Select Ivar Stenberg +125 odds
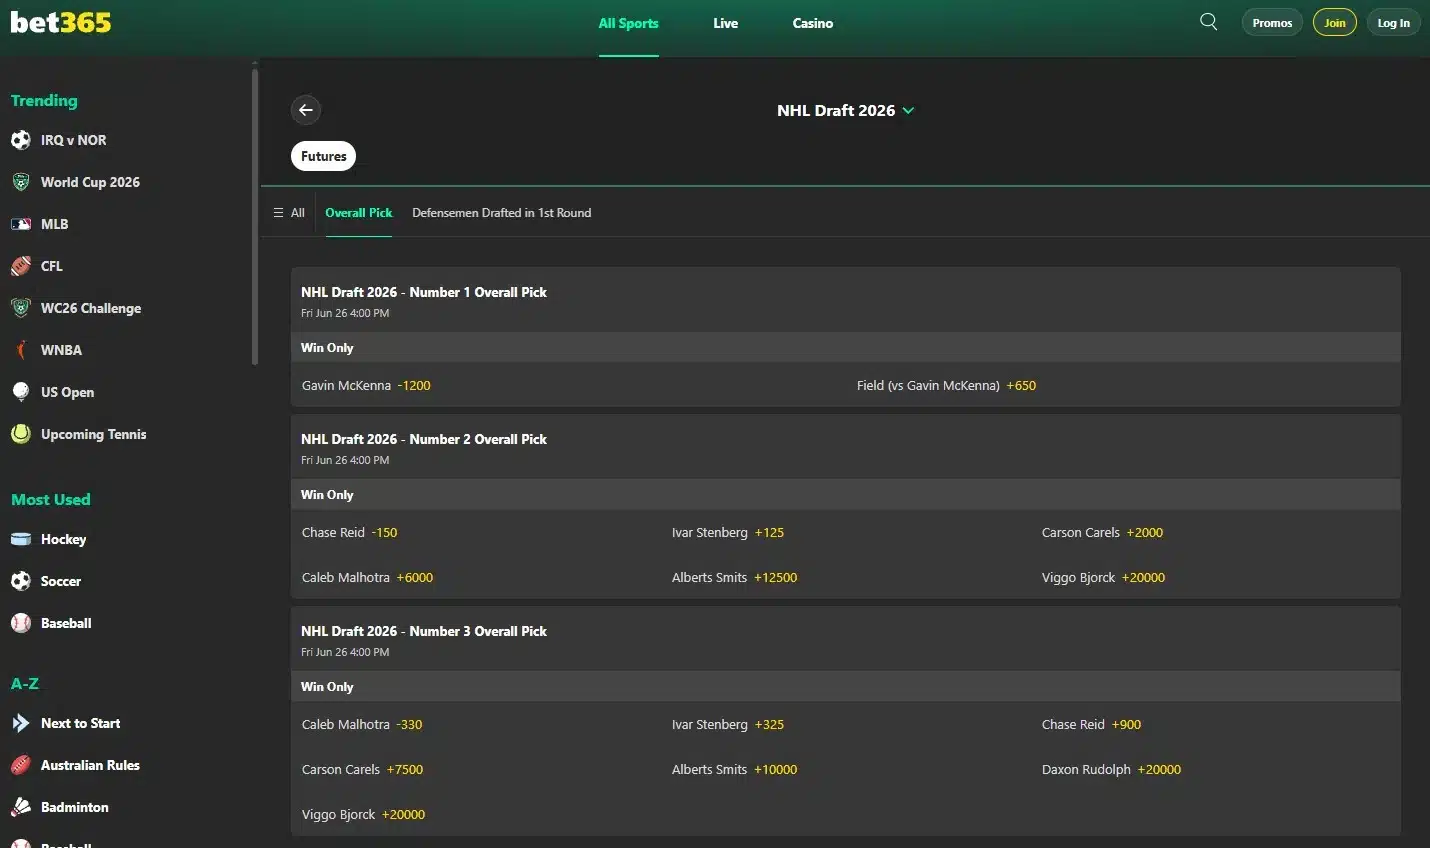1430x848 pixels. [x=728, y=532]
